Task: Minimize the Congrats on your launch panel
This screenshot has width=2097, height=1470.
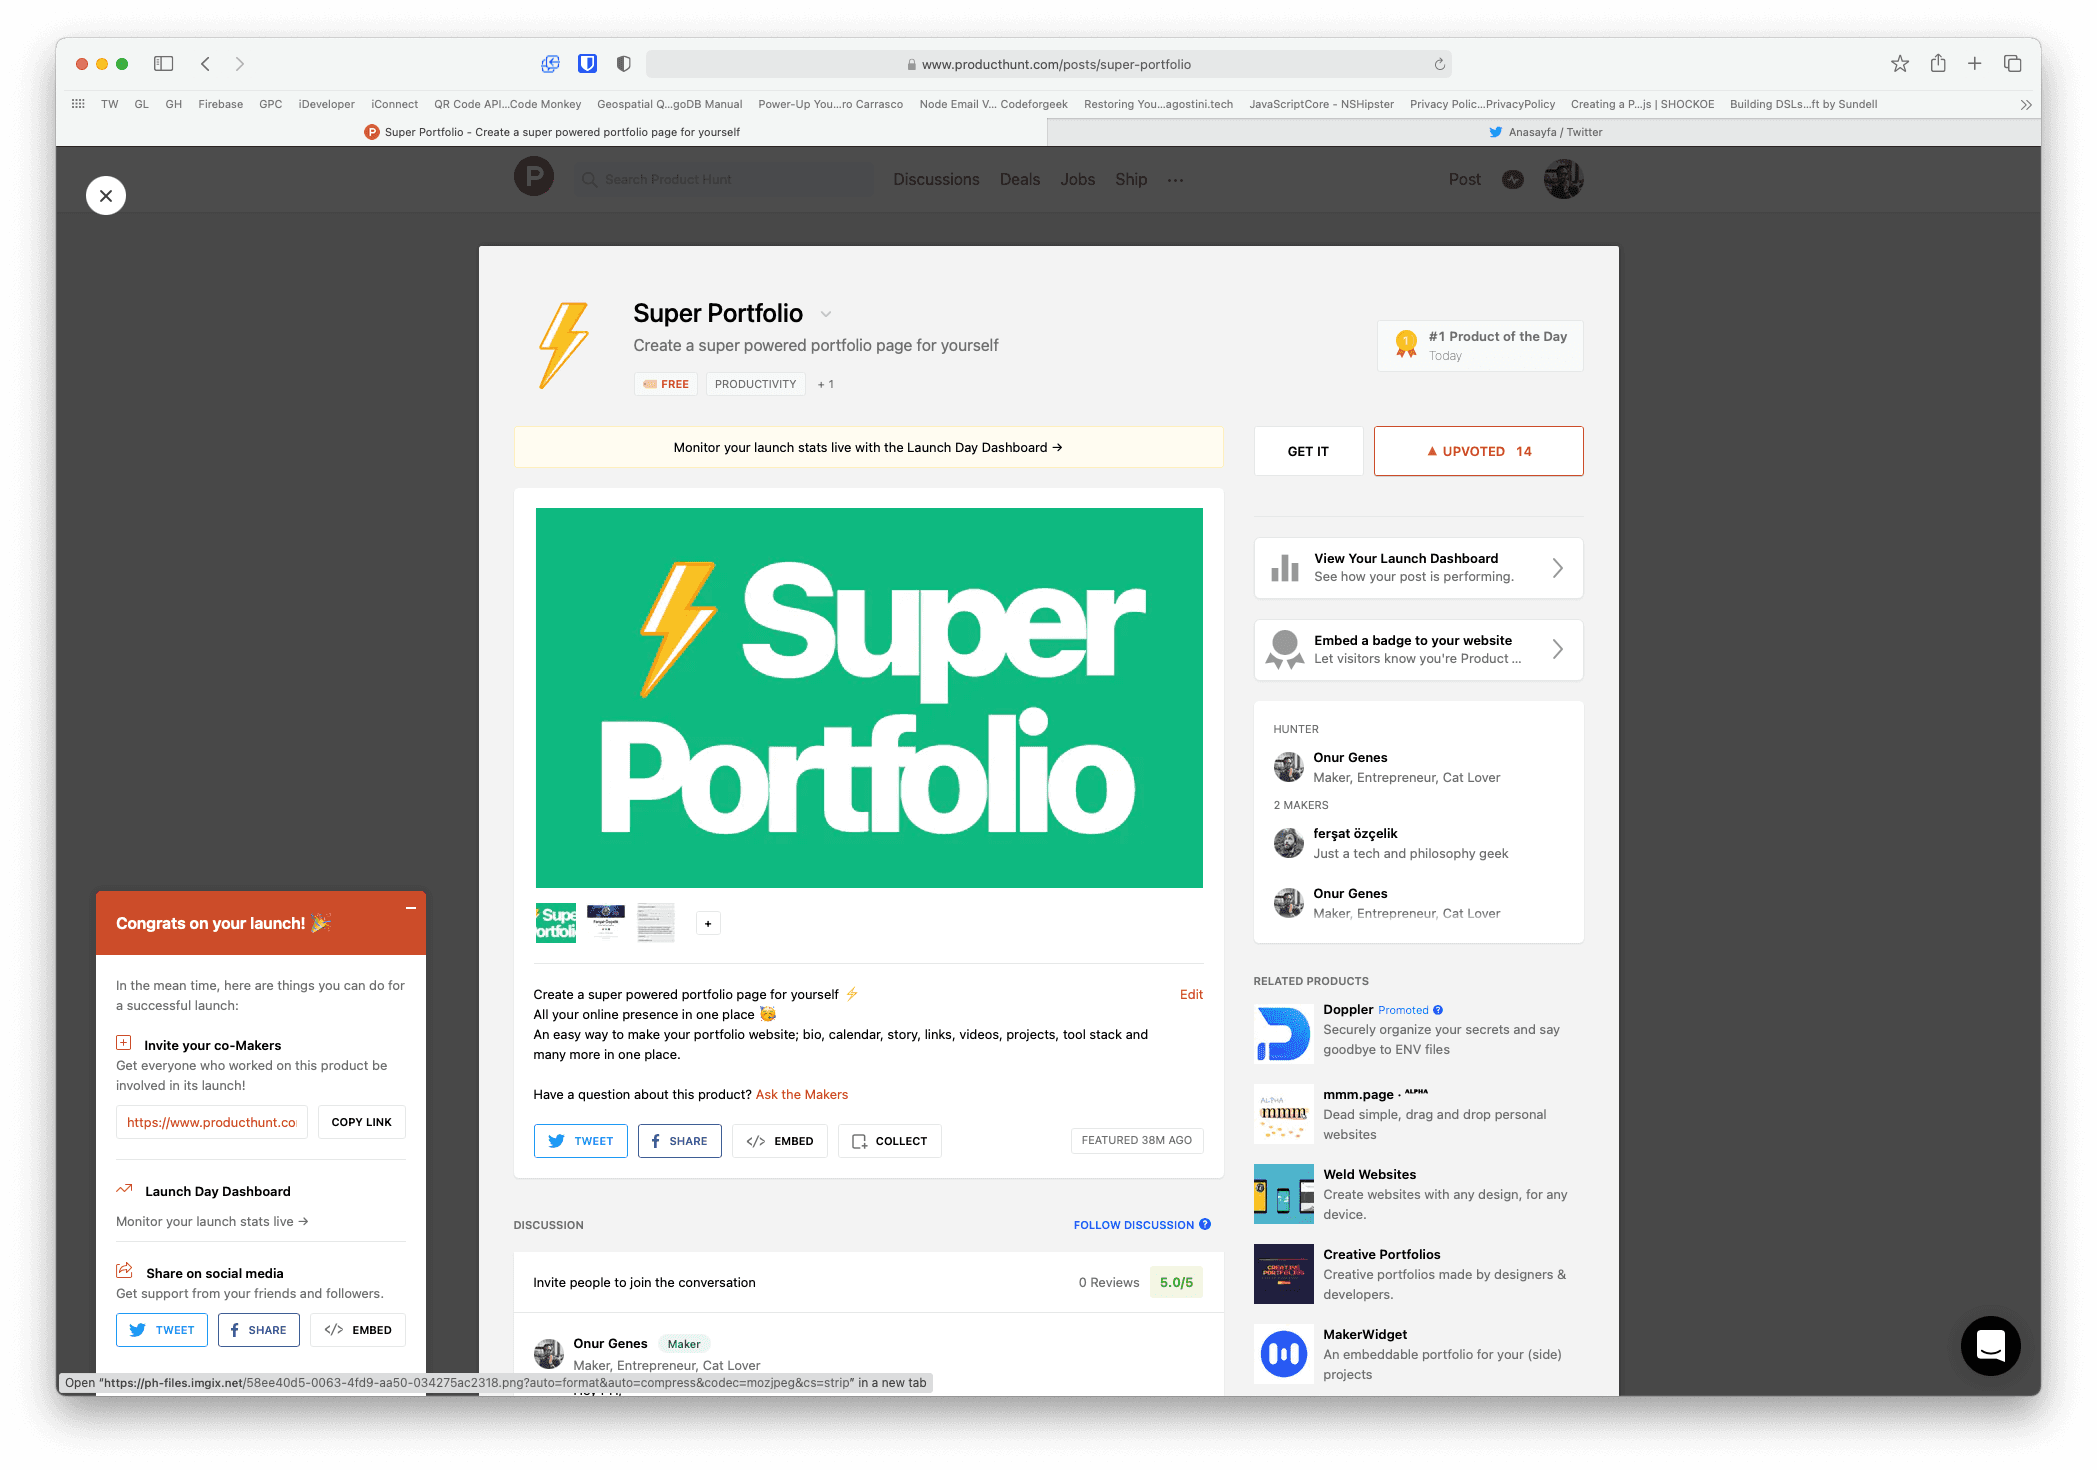Action: 410,908
